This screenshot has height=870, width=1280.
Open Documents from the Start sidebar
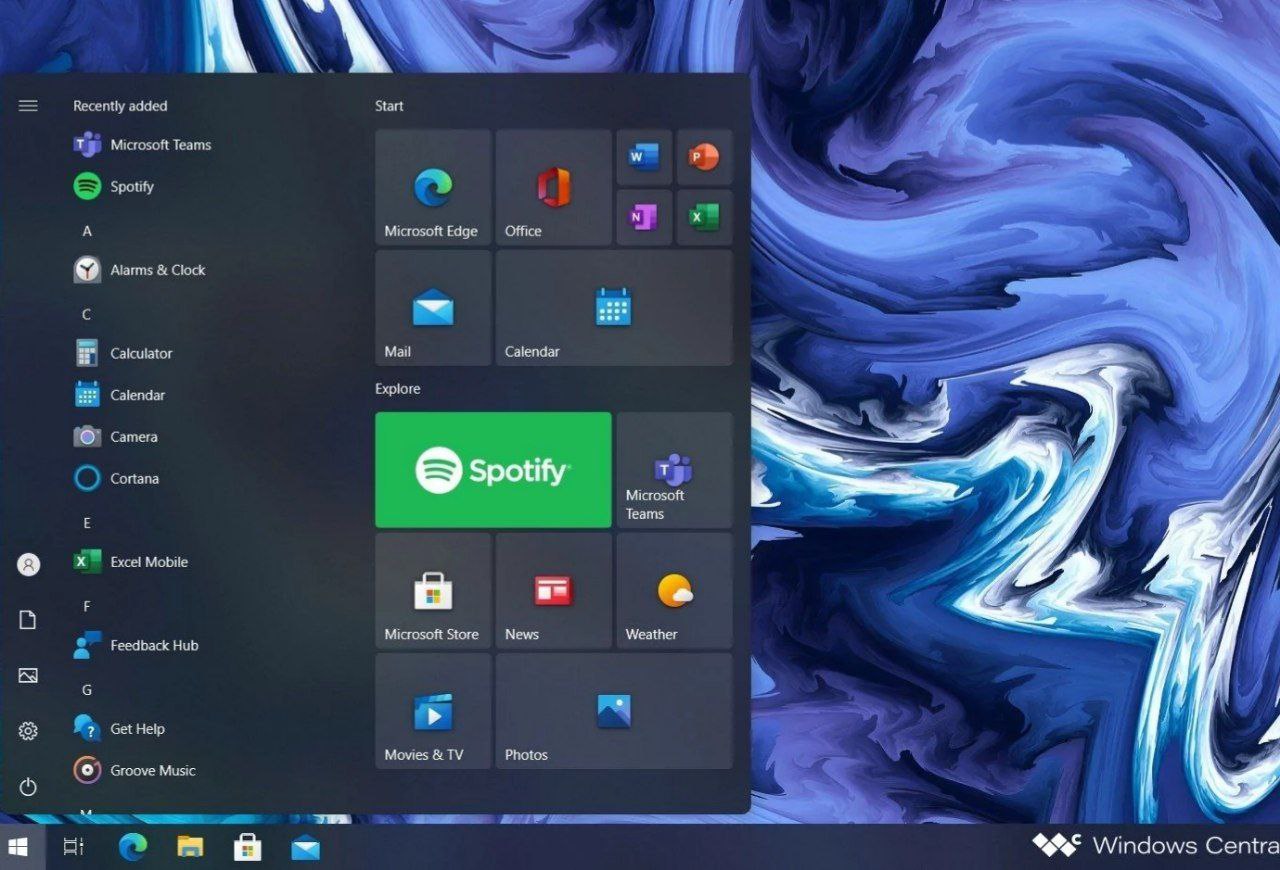click(28, 620)
